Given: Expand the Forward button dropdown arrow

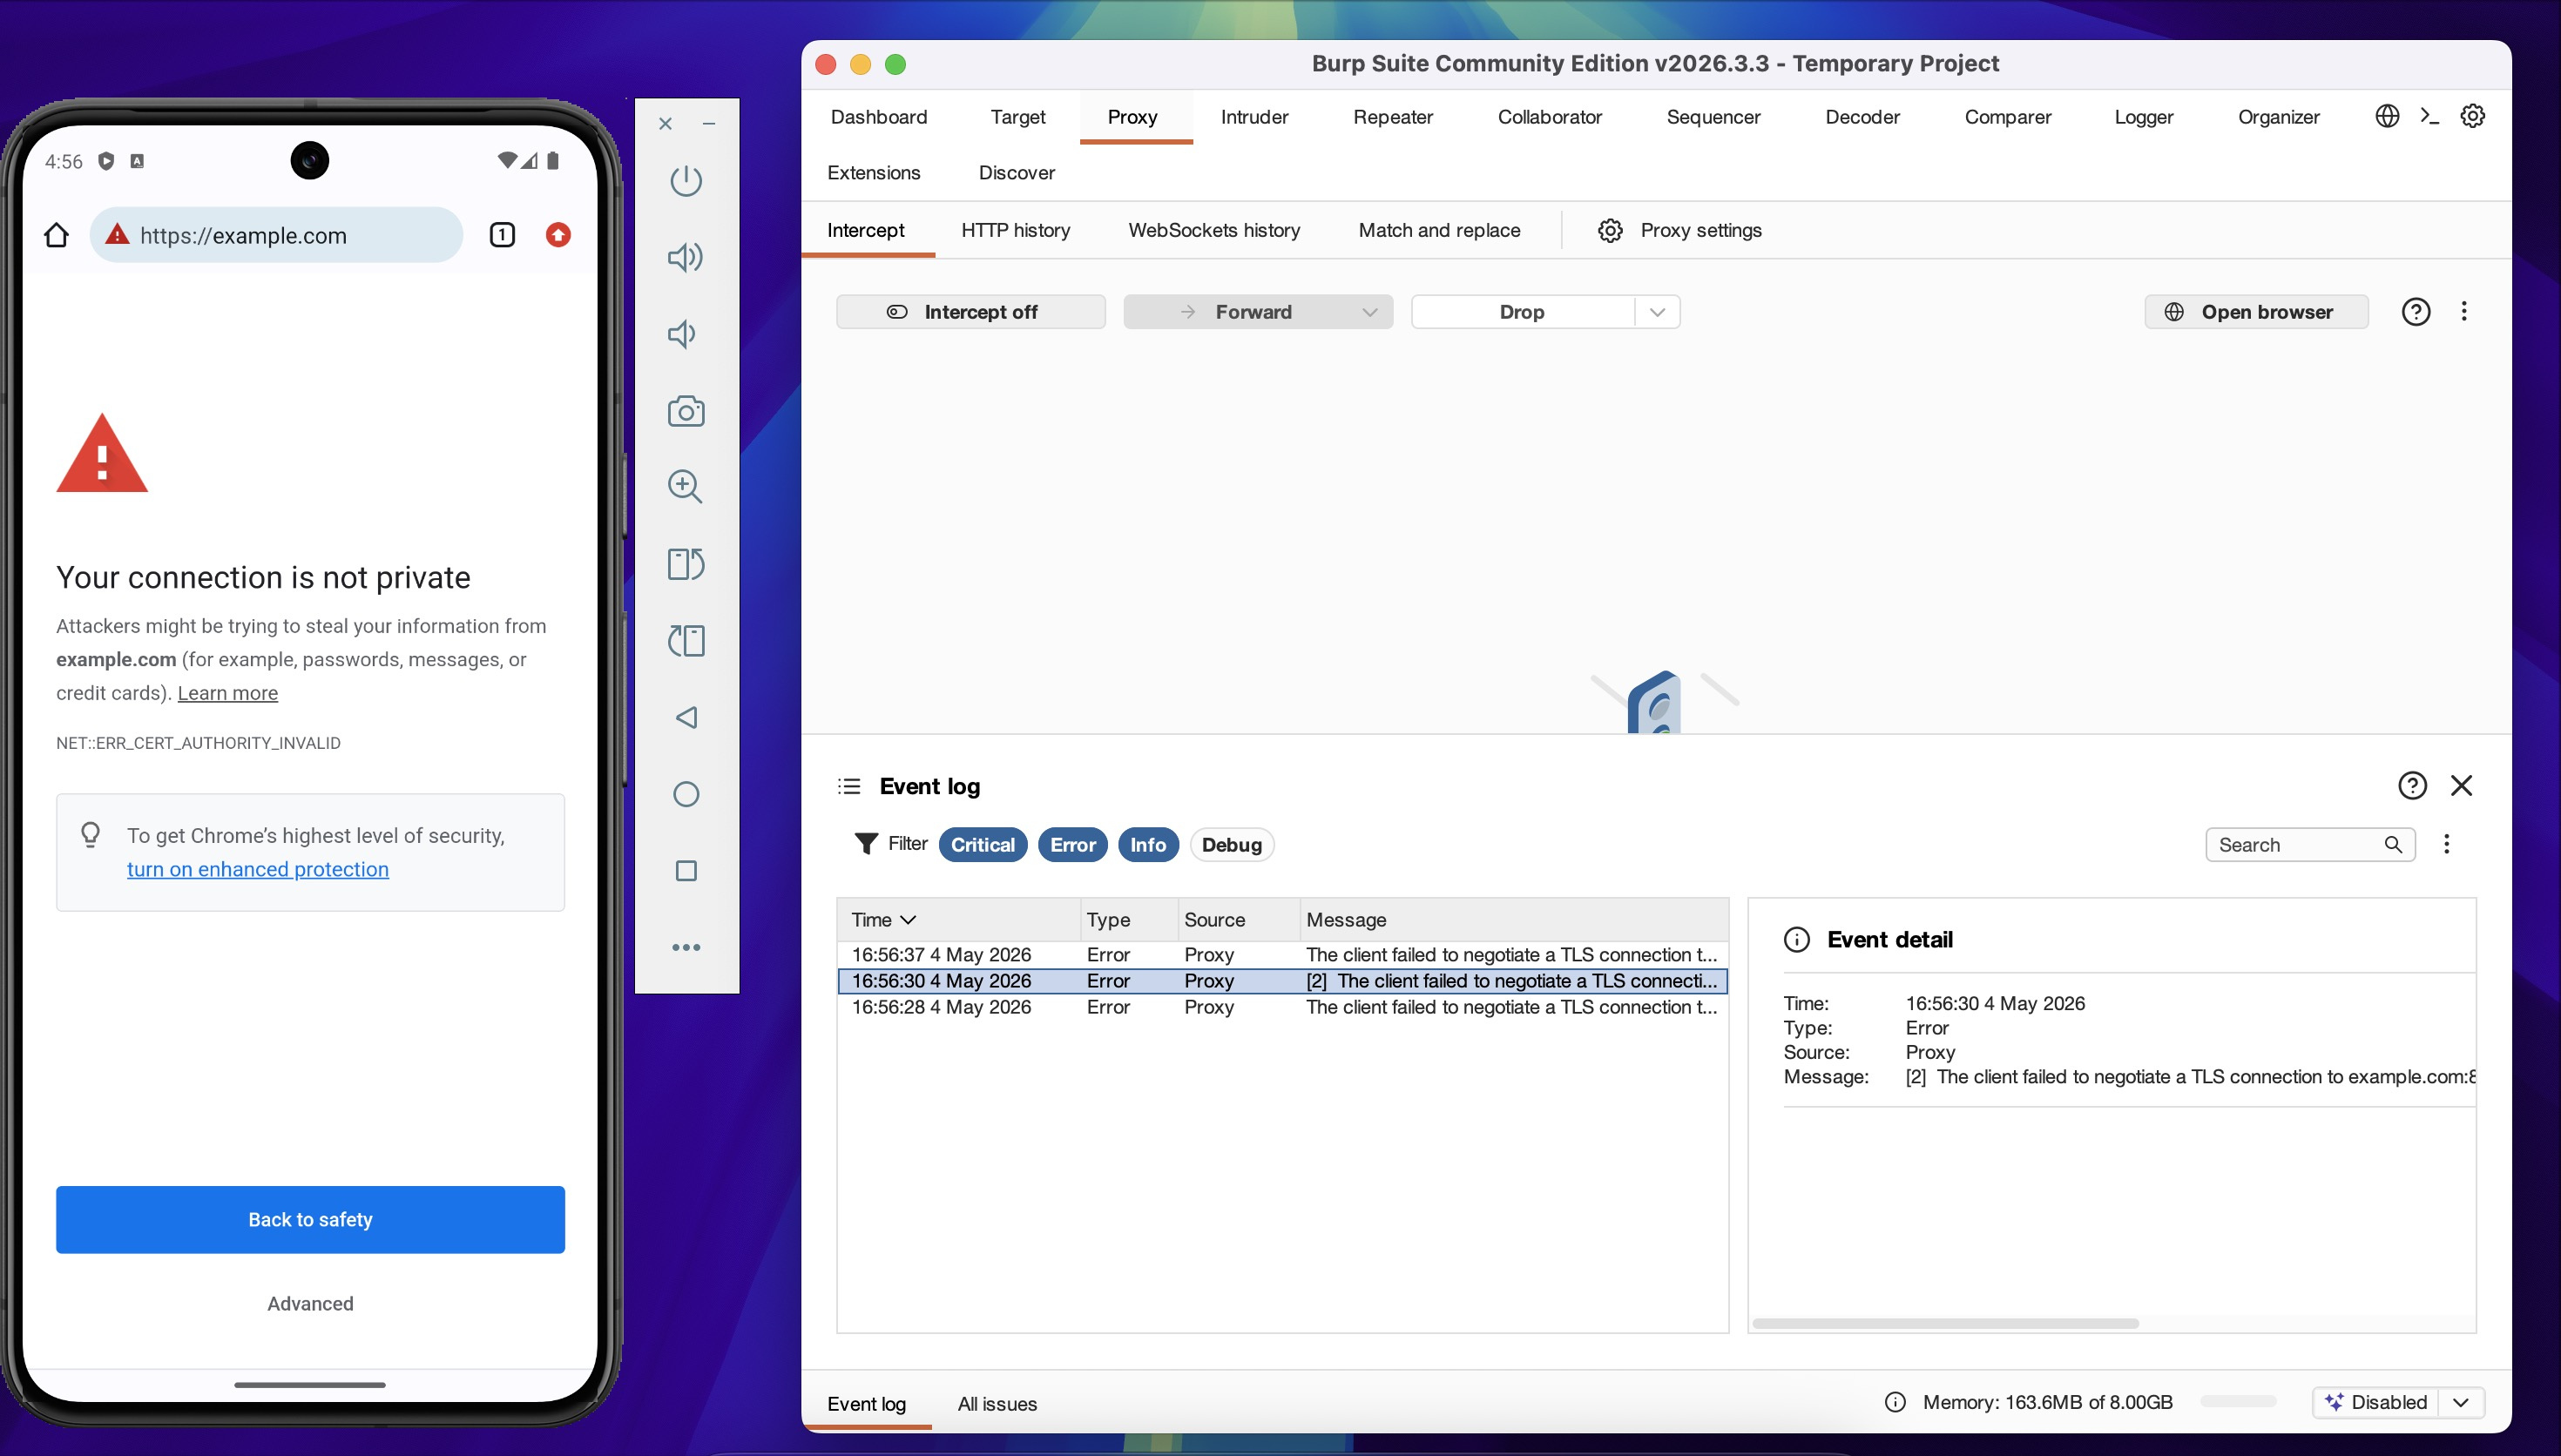Looking at the screenshot, I should [x=1369, y=312].
